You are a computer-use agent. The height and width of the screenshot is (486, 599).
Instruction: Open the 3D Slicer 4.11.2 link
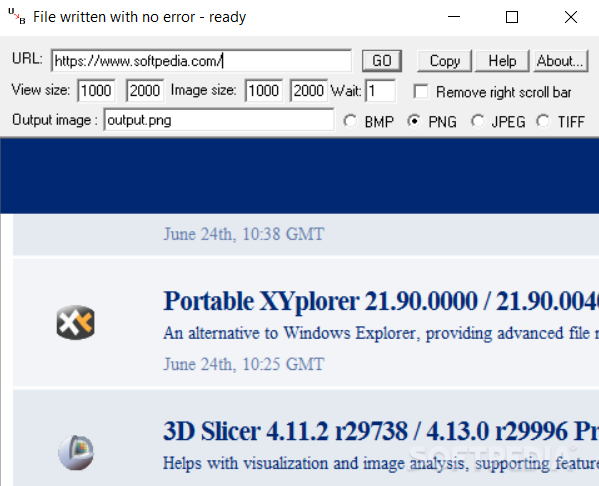click(381, 431)
